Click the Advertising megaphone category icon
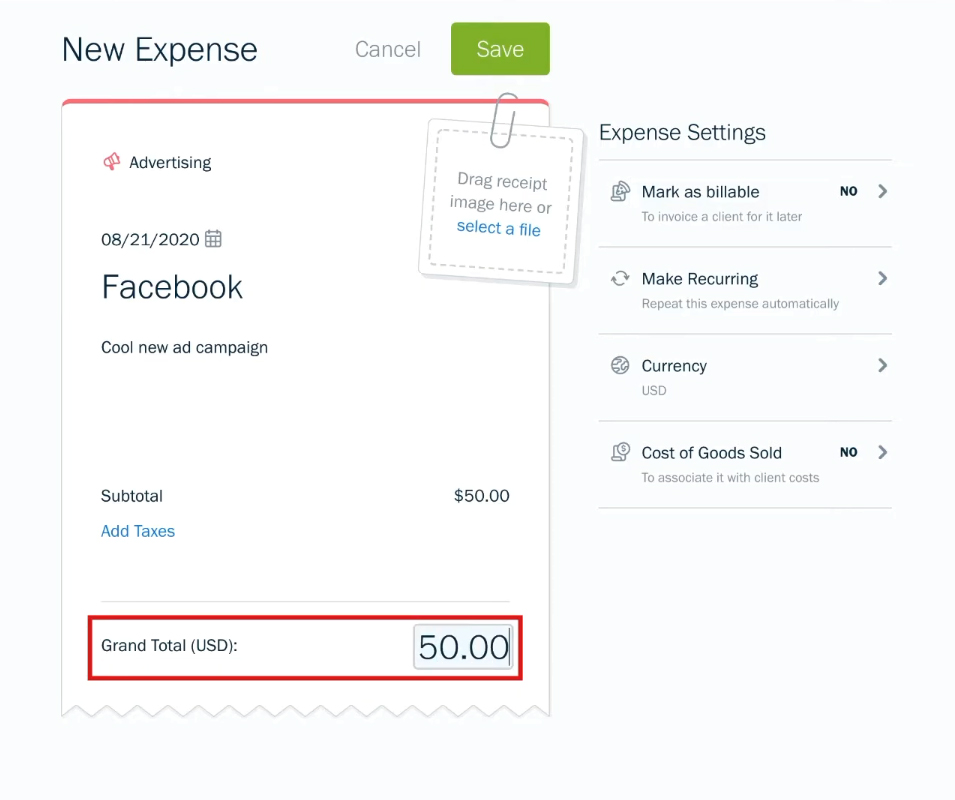This screenshot has height=800, width=955. point(111,162)
